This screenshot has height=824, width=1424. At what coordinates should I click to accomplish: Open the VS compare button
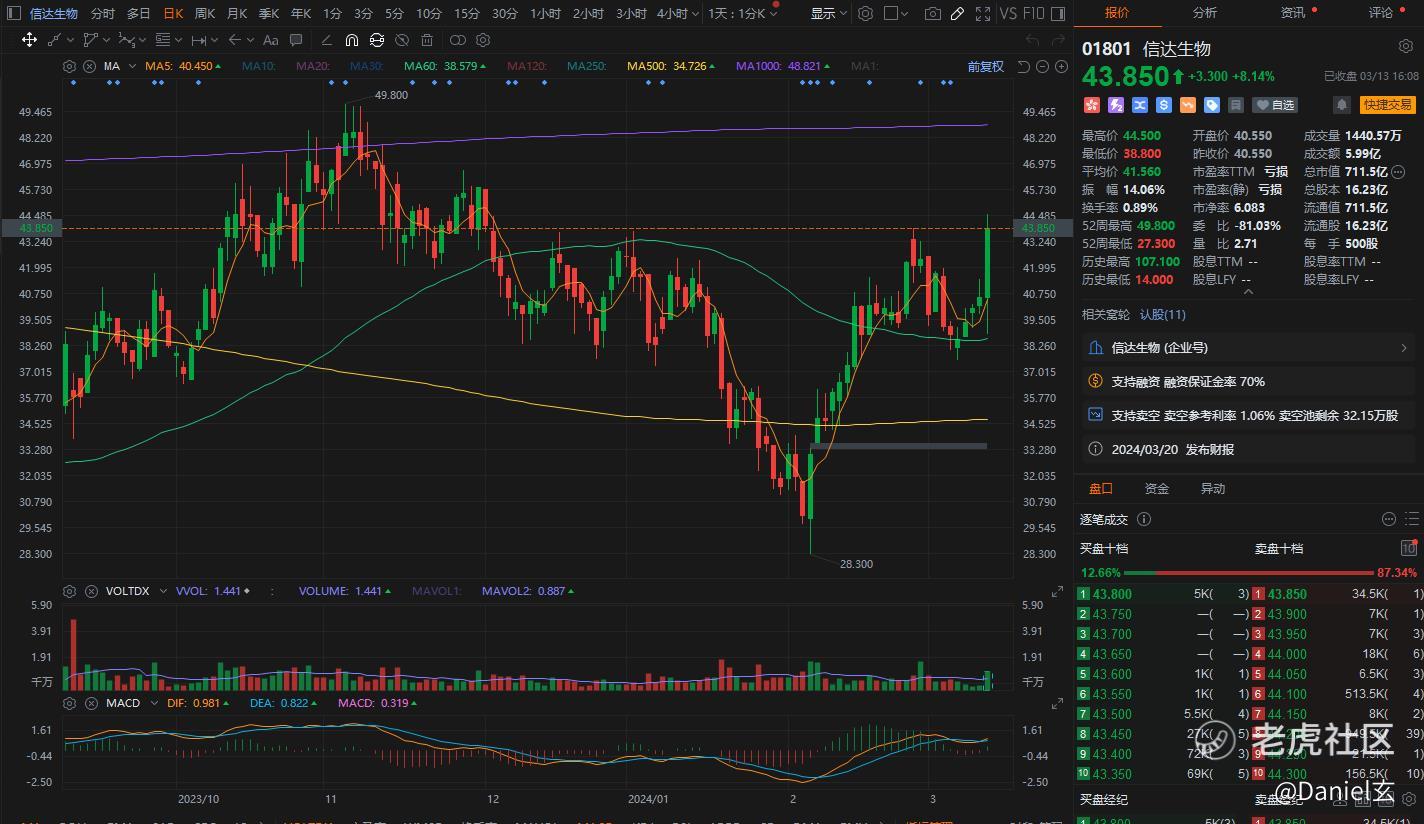(1009, 14)
